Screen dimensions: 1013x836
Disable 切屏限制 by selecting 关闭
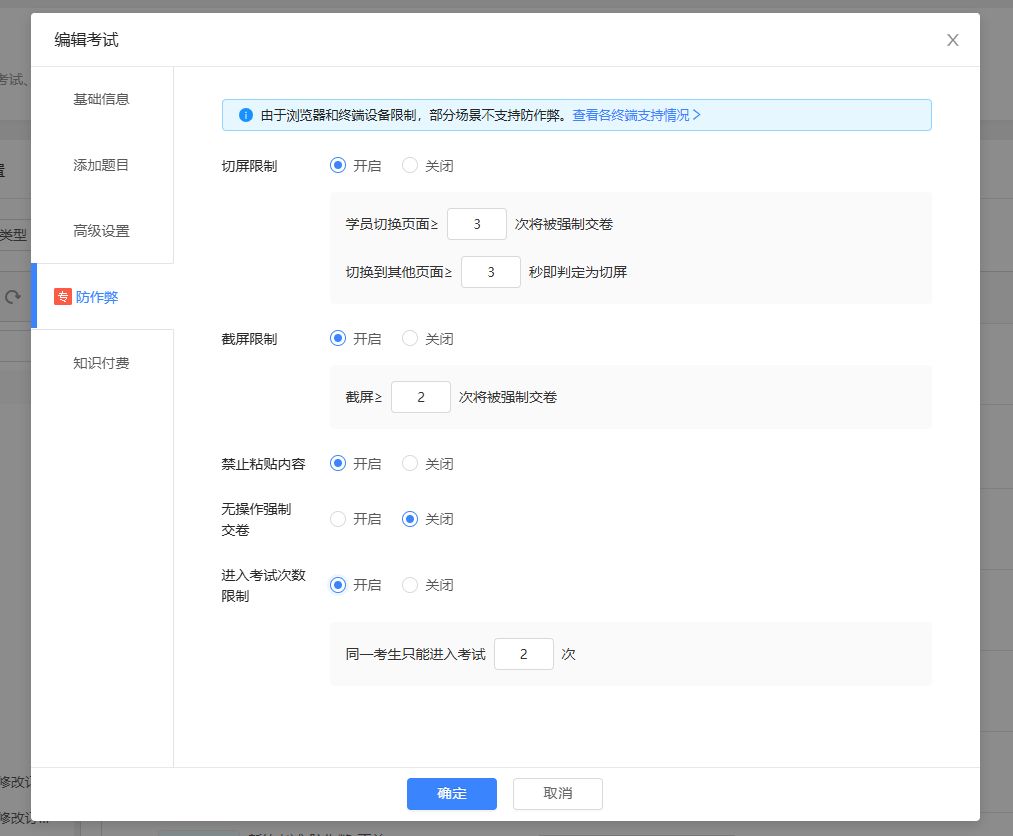[410, 166]
